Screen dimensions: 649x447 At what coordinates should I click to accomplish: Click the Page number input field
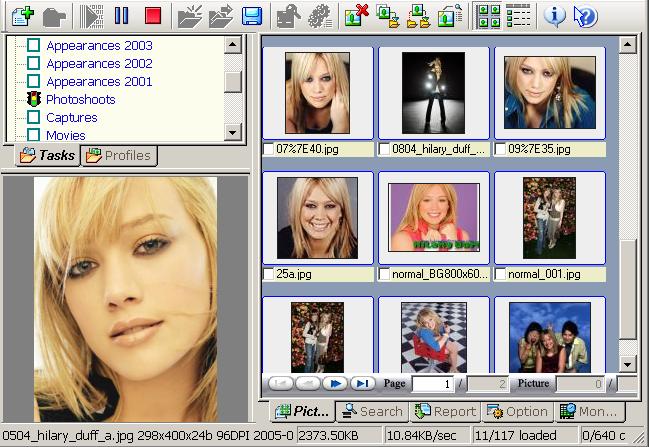(432, 384)
